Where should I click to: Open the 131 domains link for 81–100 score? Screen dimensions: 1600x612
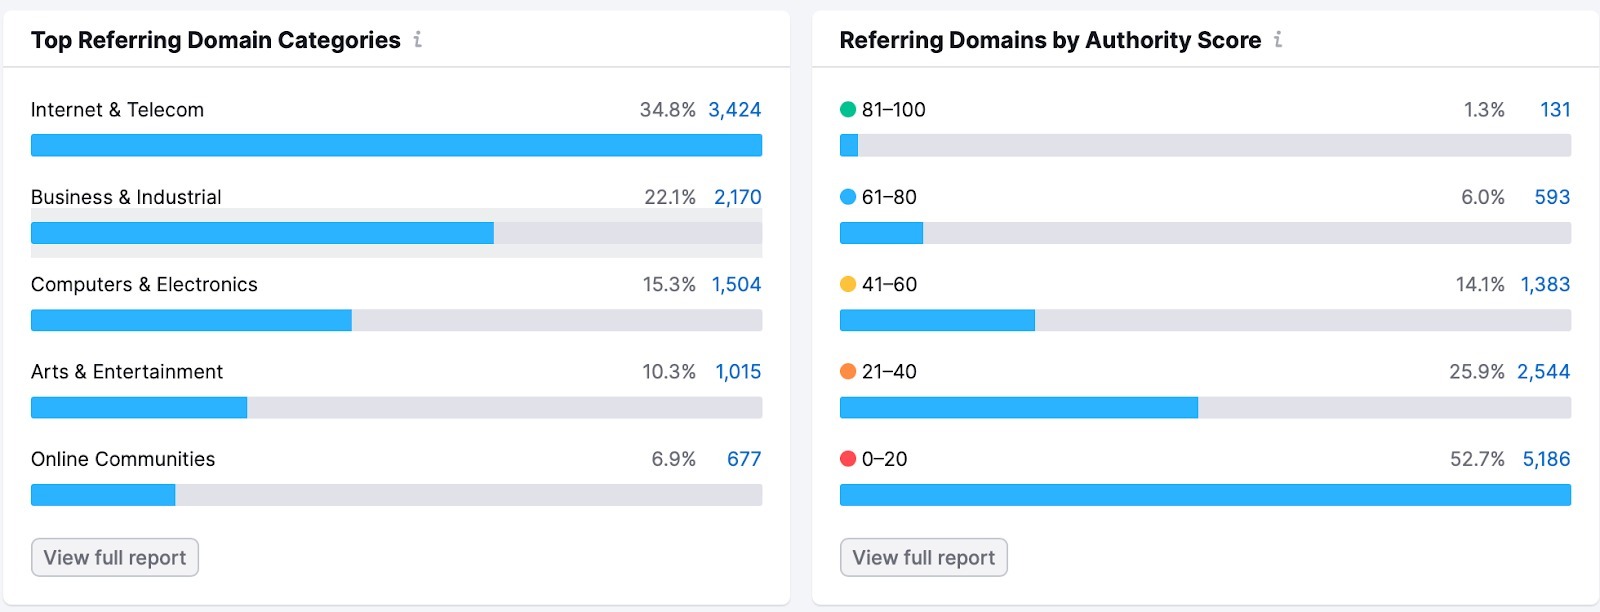click(x=1556, y=110)
